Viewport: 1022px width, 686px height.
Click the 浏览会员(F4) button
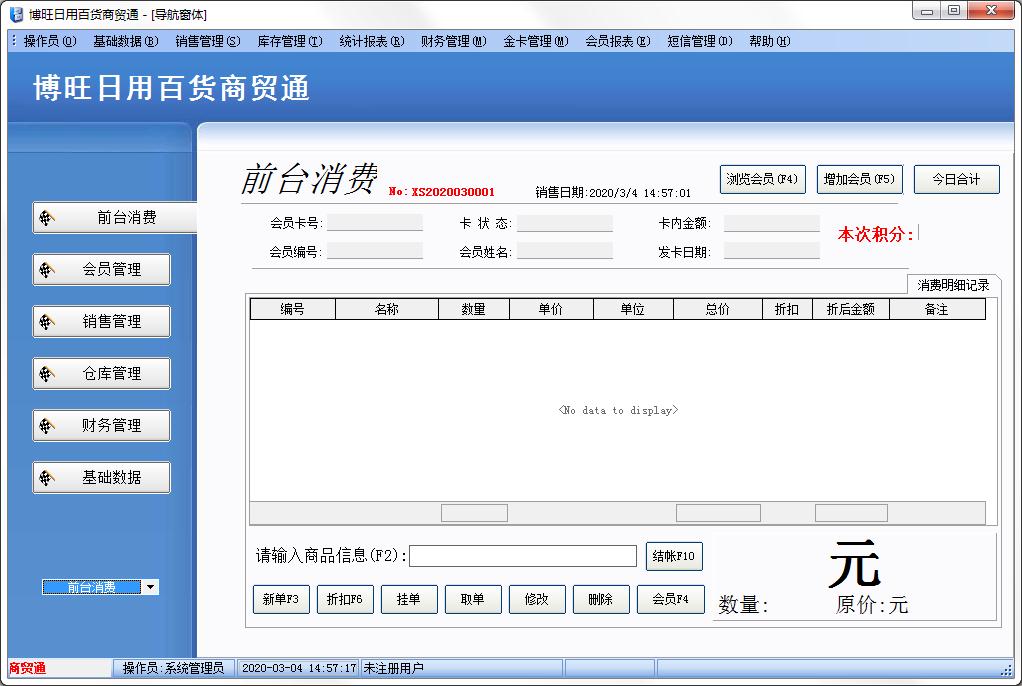click(763, 179)
